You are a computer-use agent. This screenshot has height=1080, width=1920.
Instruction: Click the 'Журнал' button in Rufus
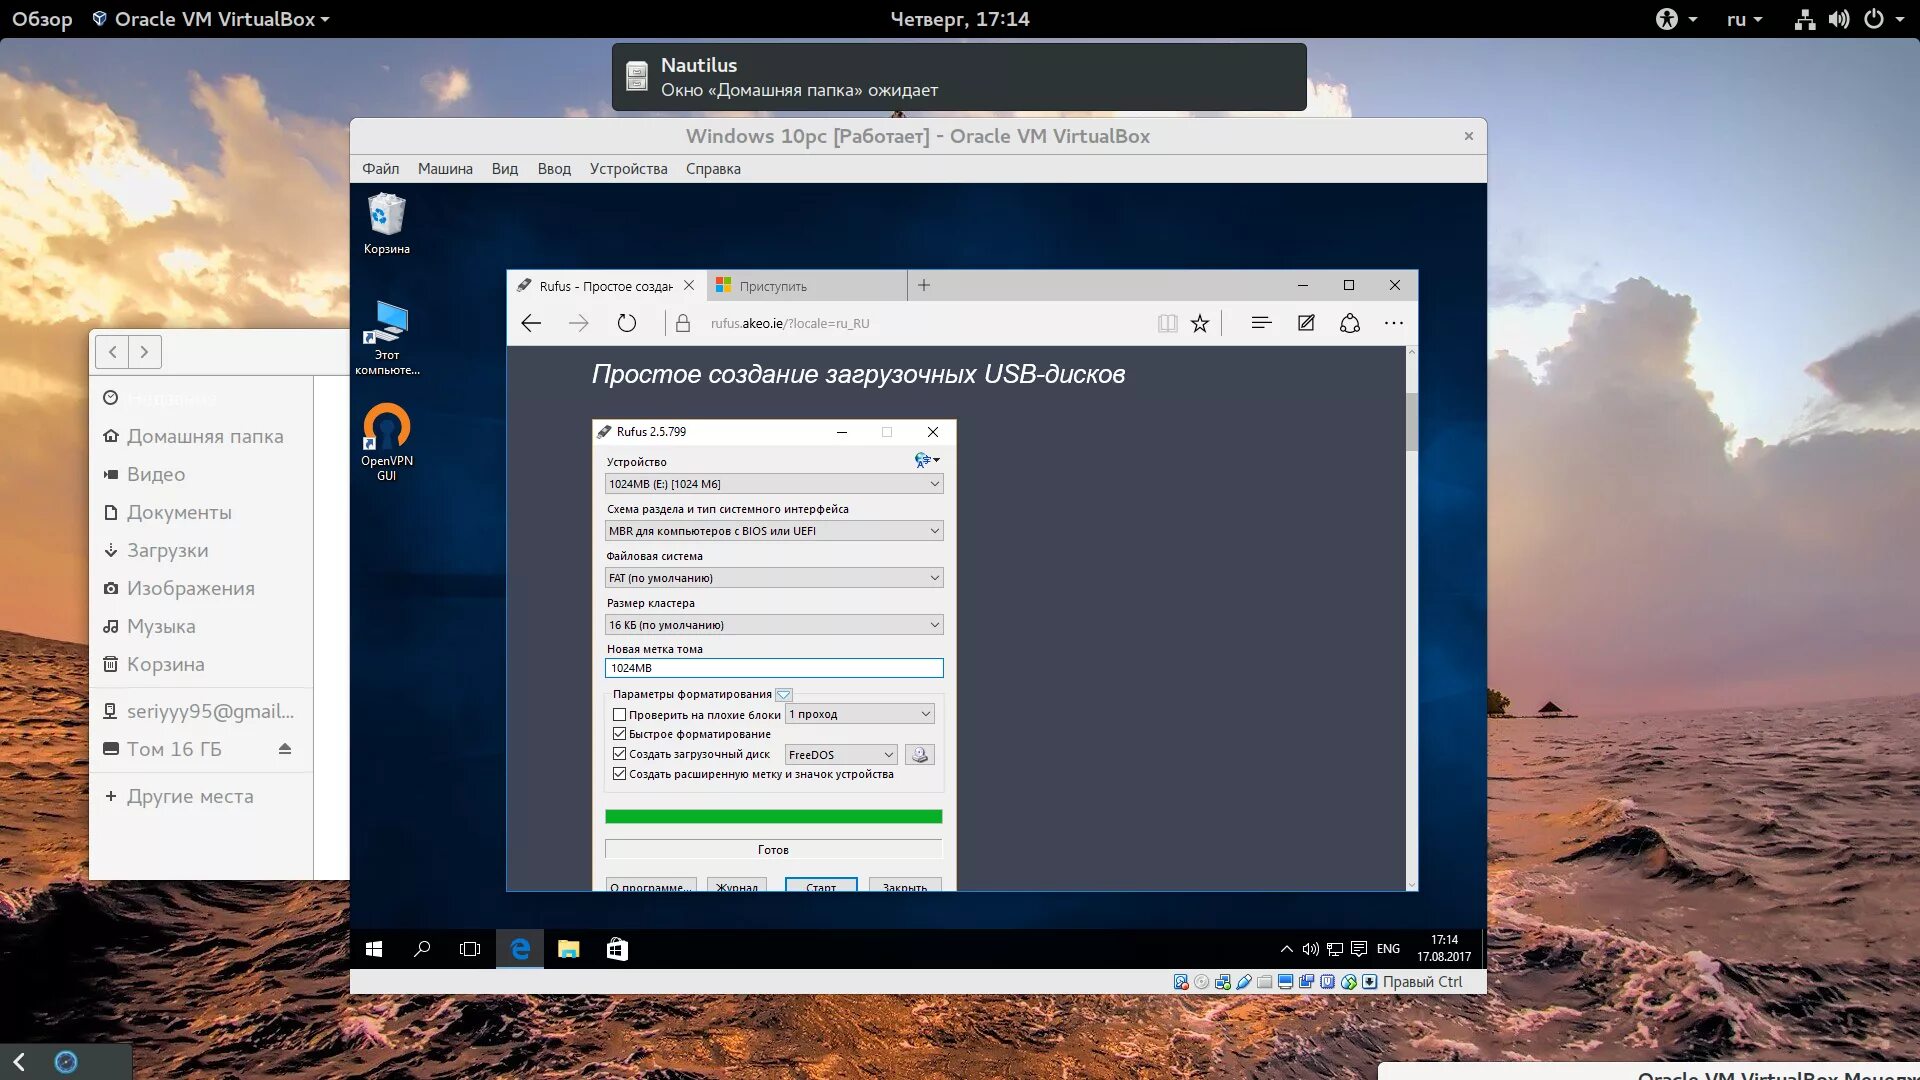(x=737, y=885)
